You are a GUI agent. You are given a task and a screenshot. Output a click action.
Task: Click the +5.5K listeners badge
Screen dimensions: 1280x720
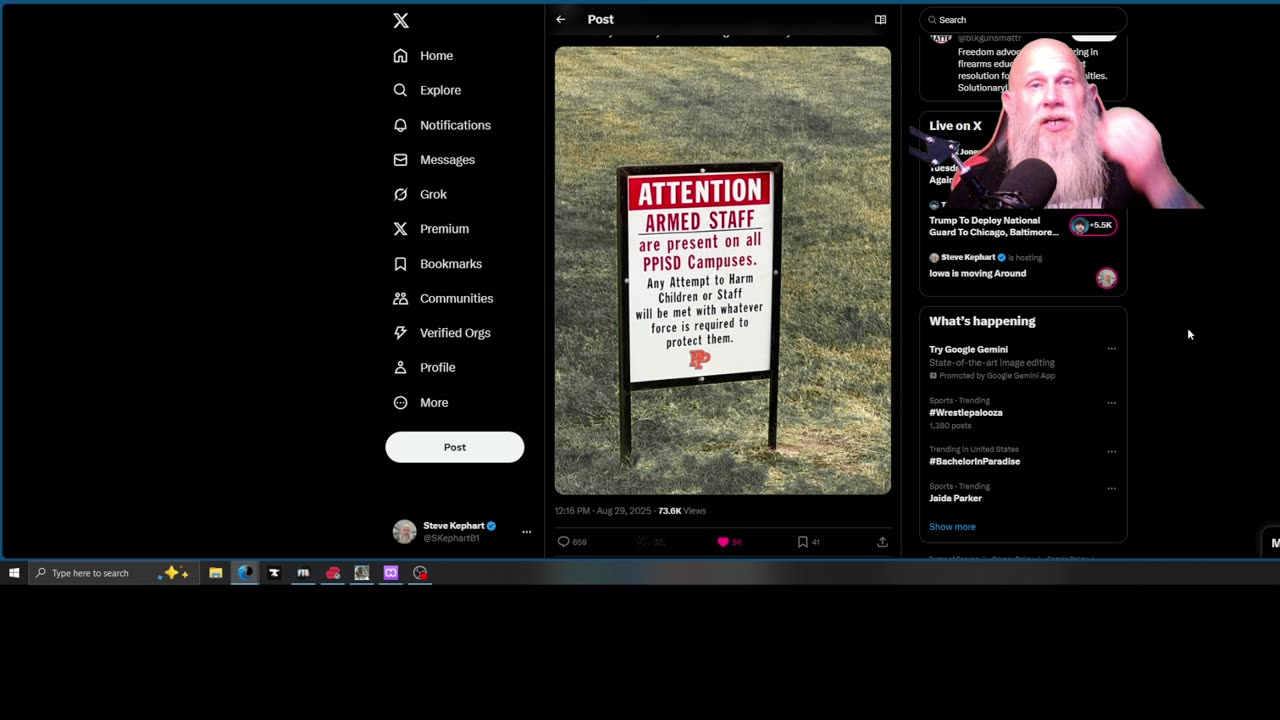(1092, 225)
